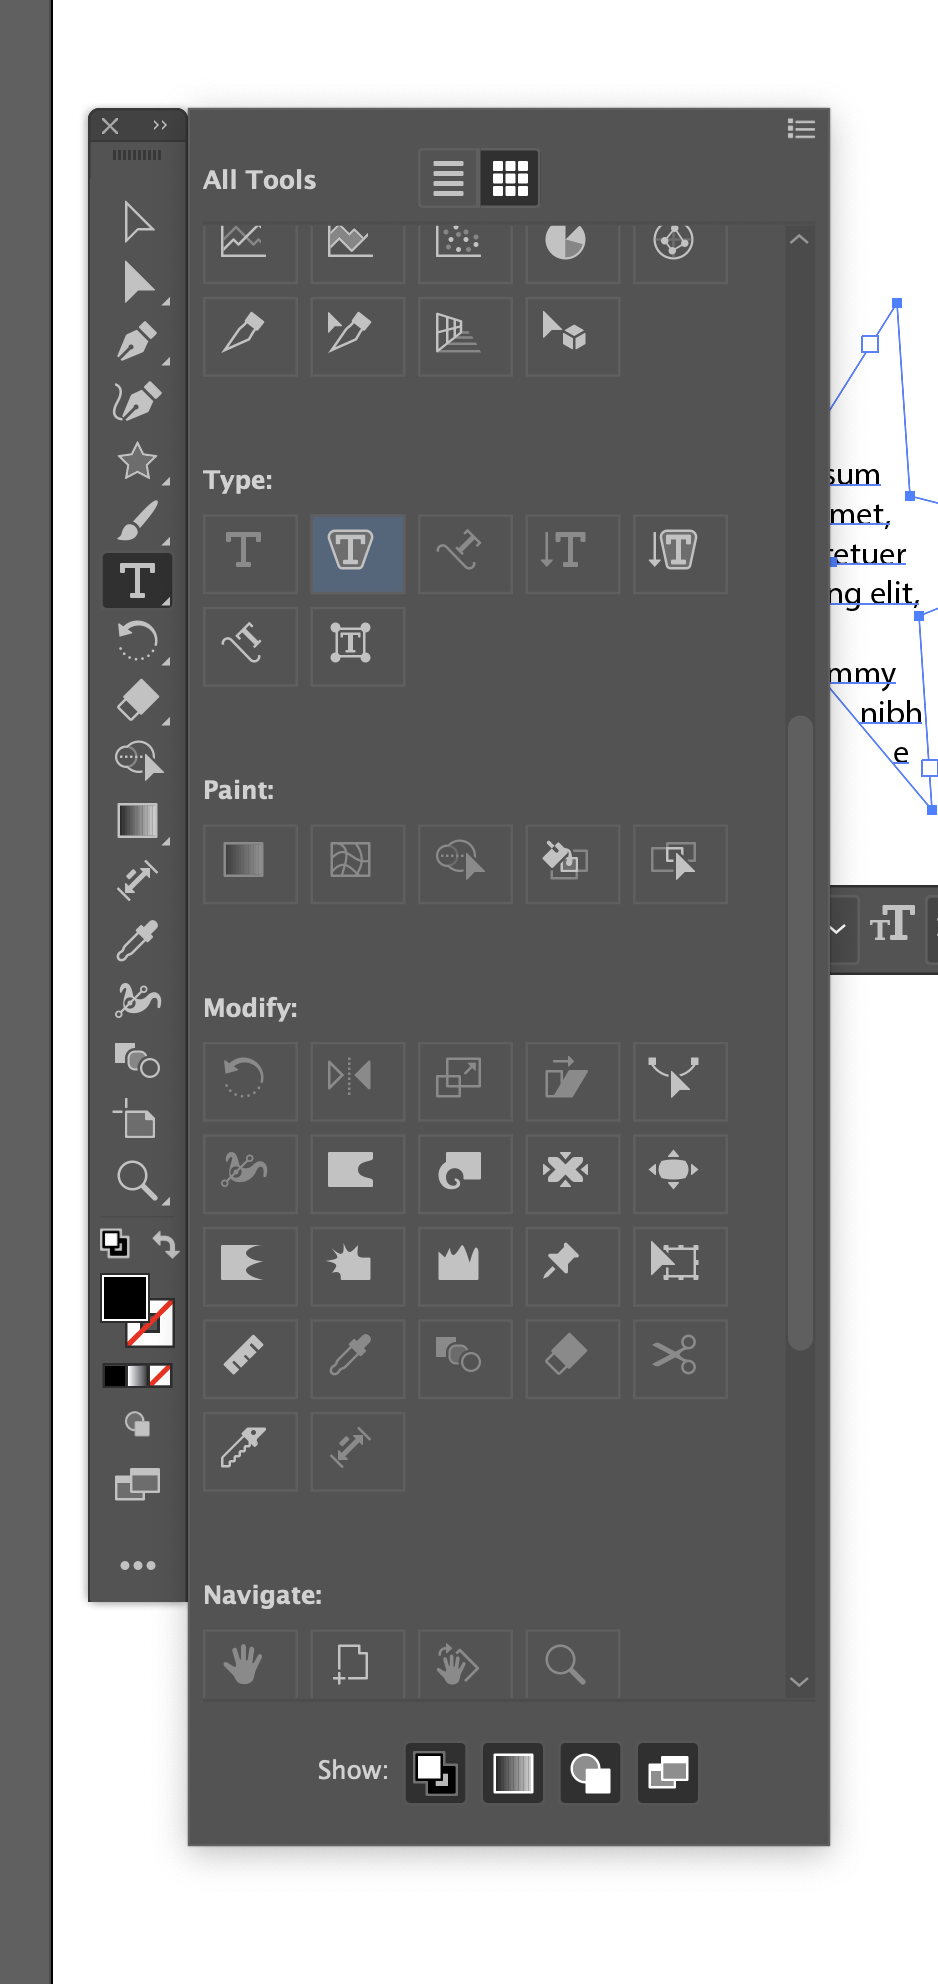Viewport: 938px width, 1984px height.
Task: Open Change Screen Mode in the left toolbar
Action: [x=138, y=1484]
